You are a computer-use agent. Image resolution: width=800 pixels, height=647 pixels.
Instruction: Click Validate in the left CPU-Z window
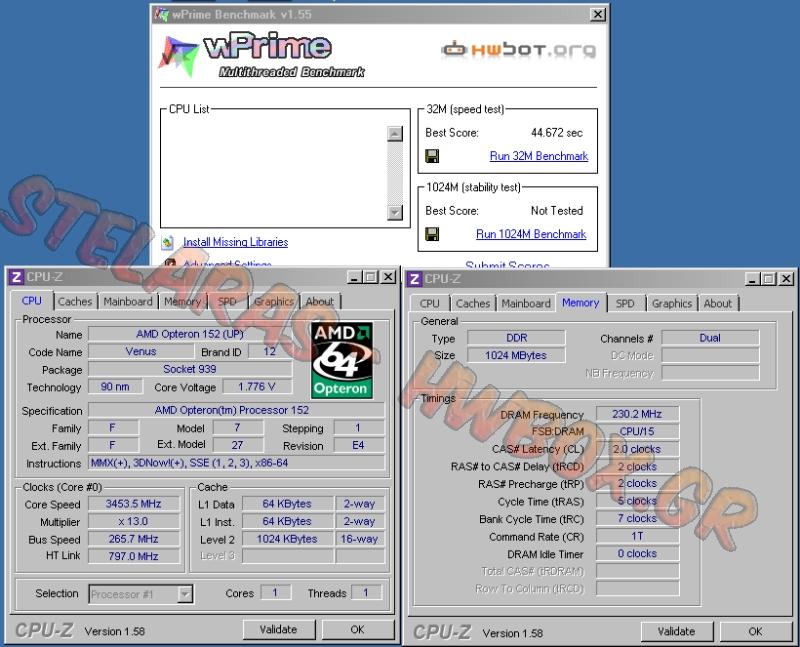tap(279, 630)
